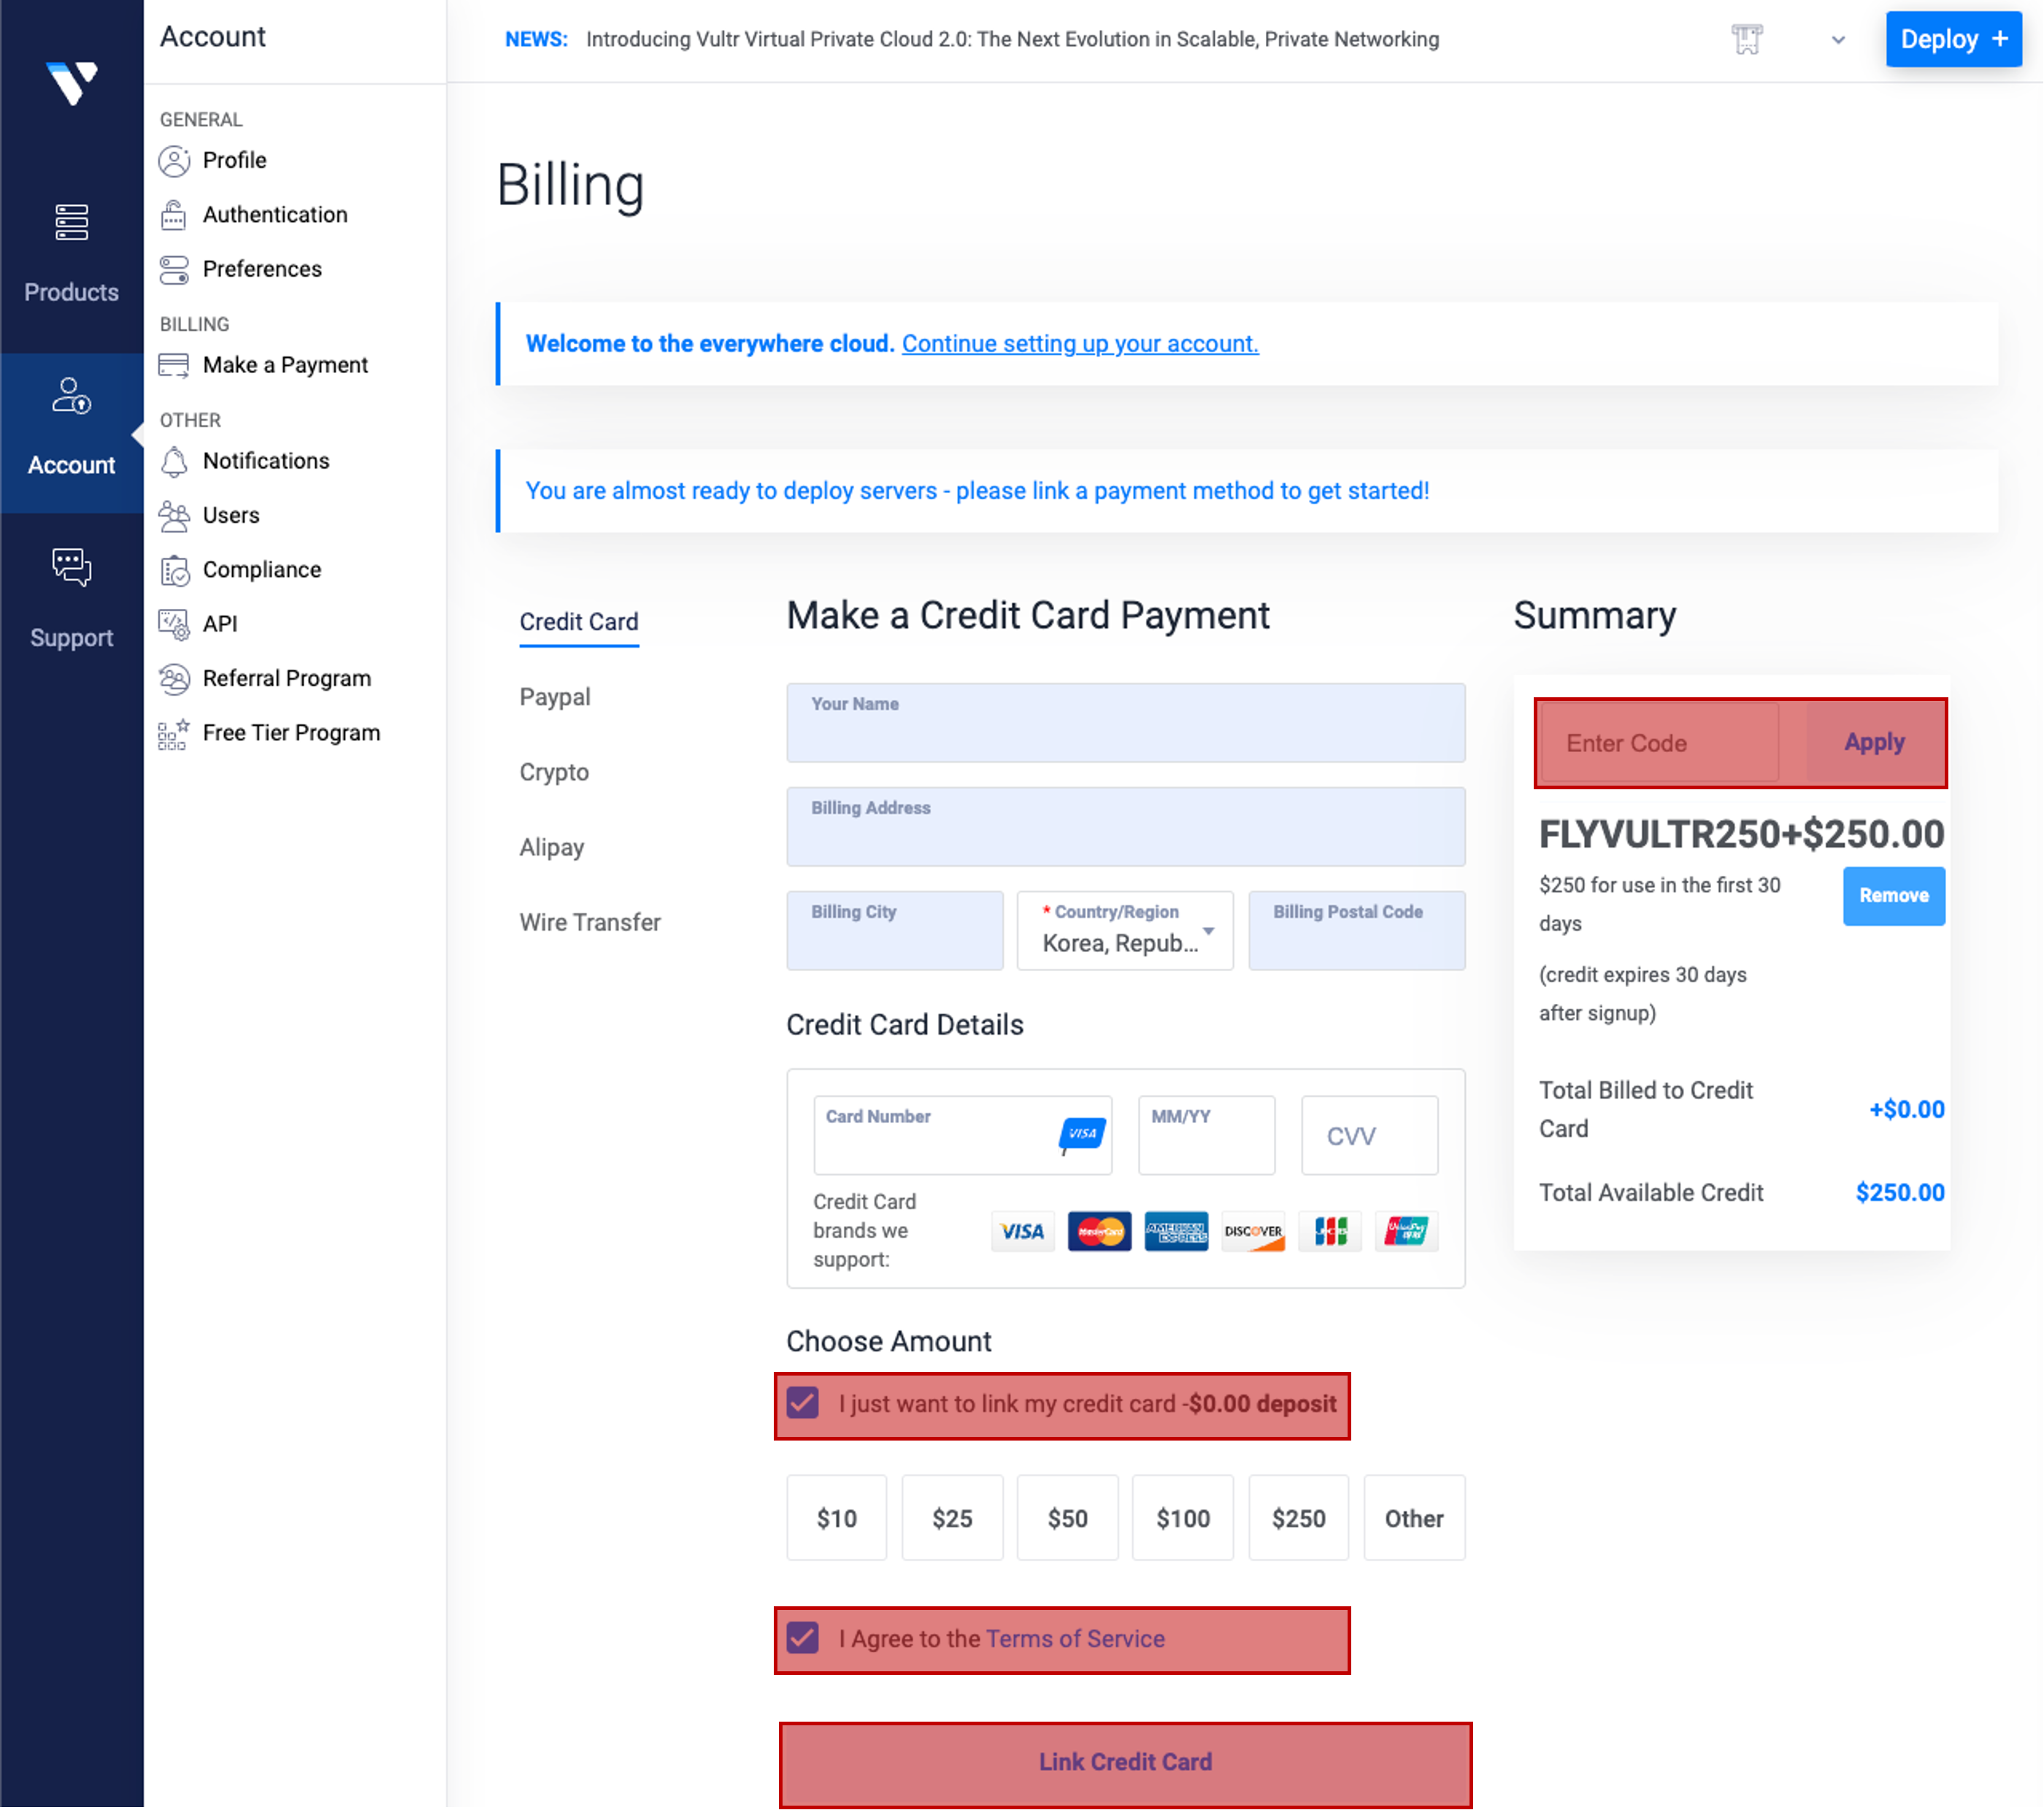Open Support chat bubble icon
This screenshot has height=1810, width=2044.
(x=71, y=567)
